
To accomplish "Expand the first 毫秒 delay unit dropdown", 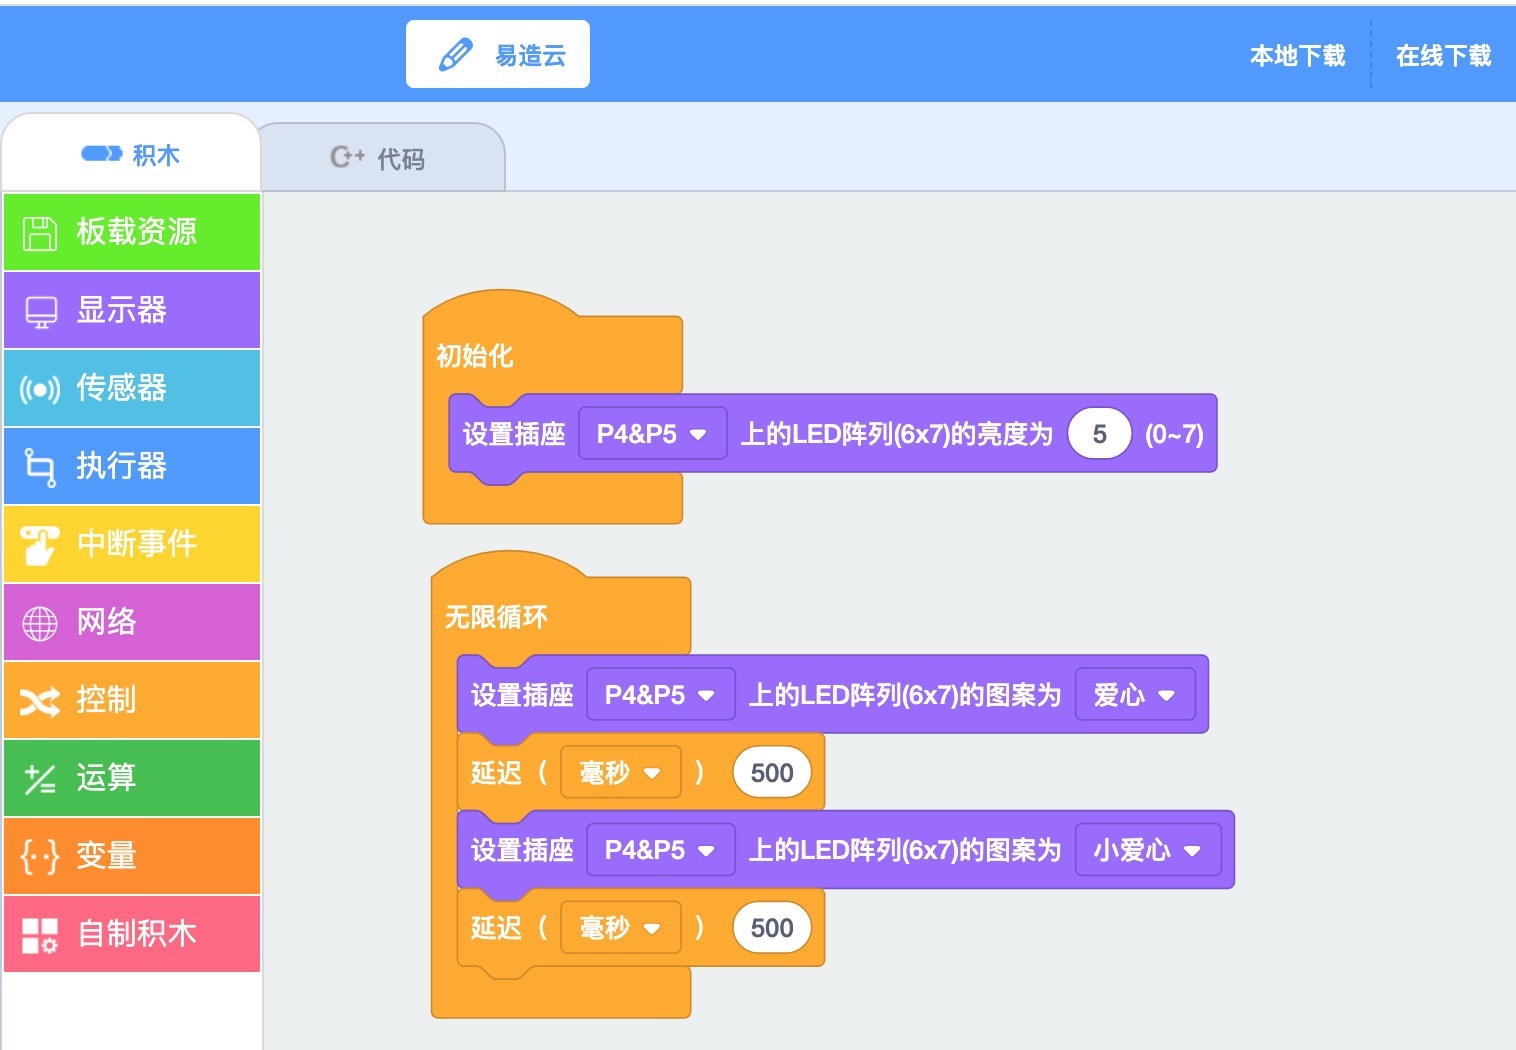I will tap(620, 773).
